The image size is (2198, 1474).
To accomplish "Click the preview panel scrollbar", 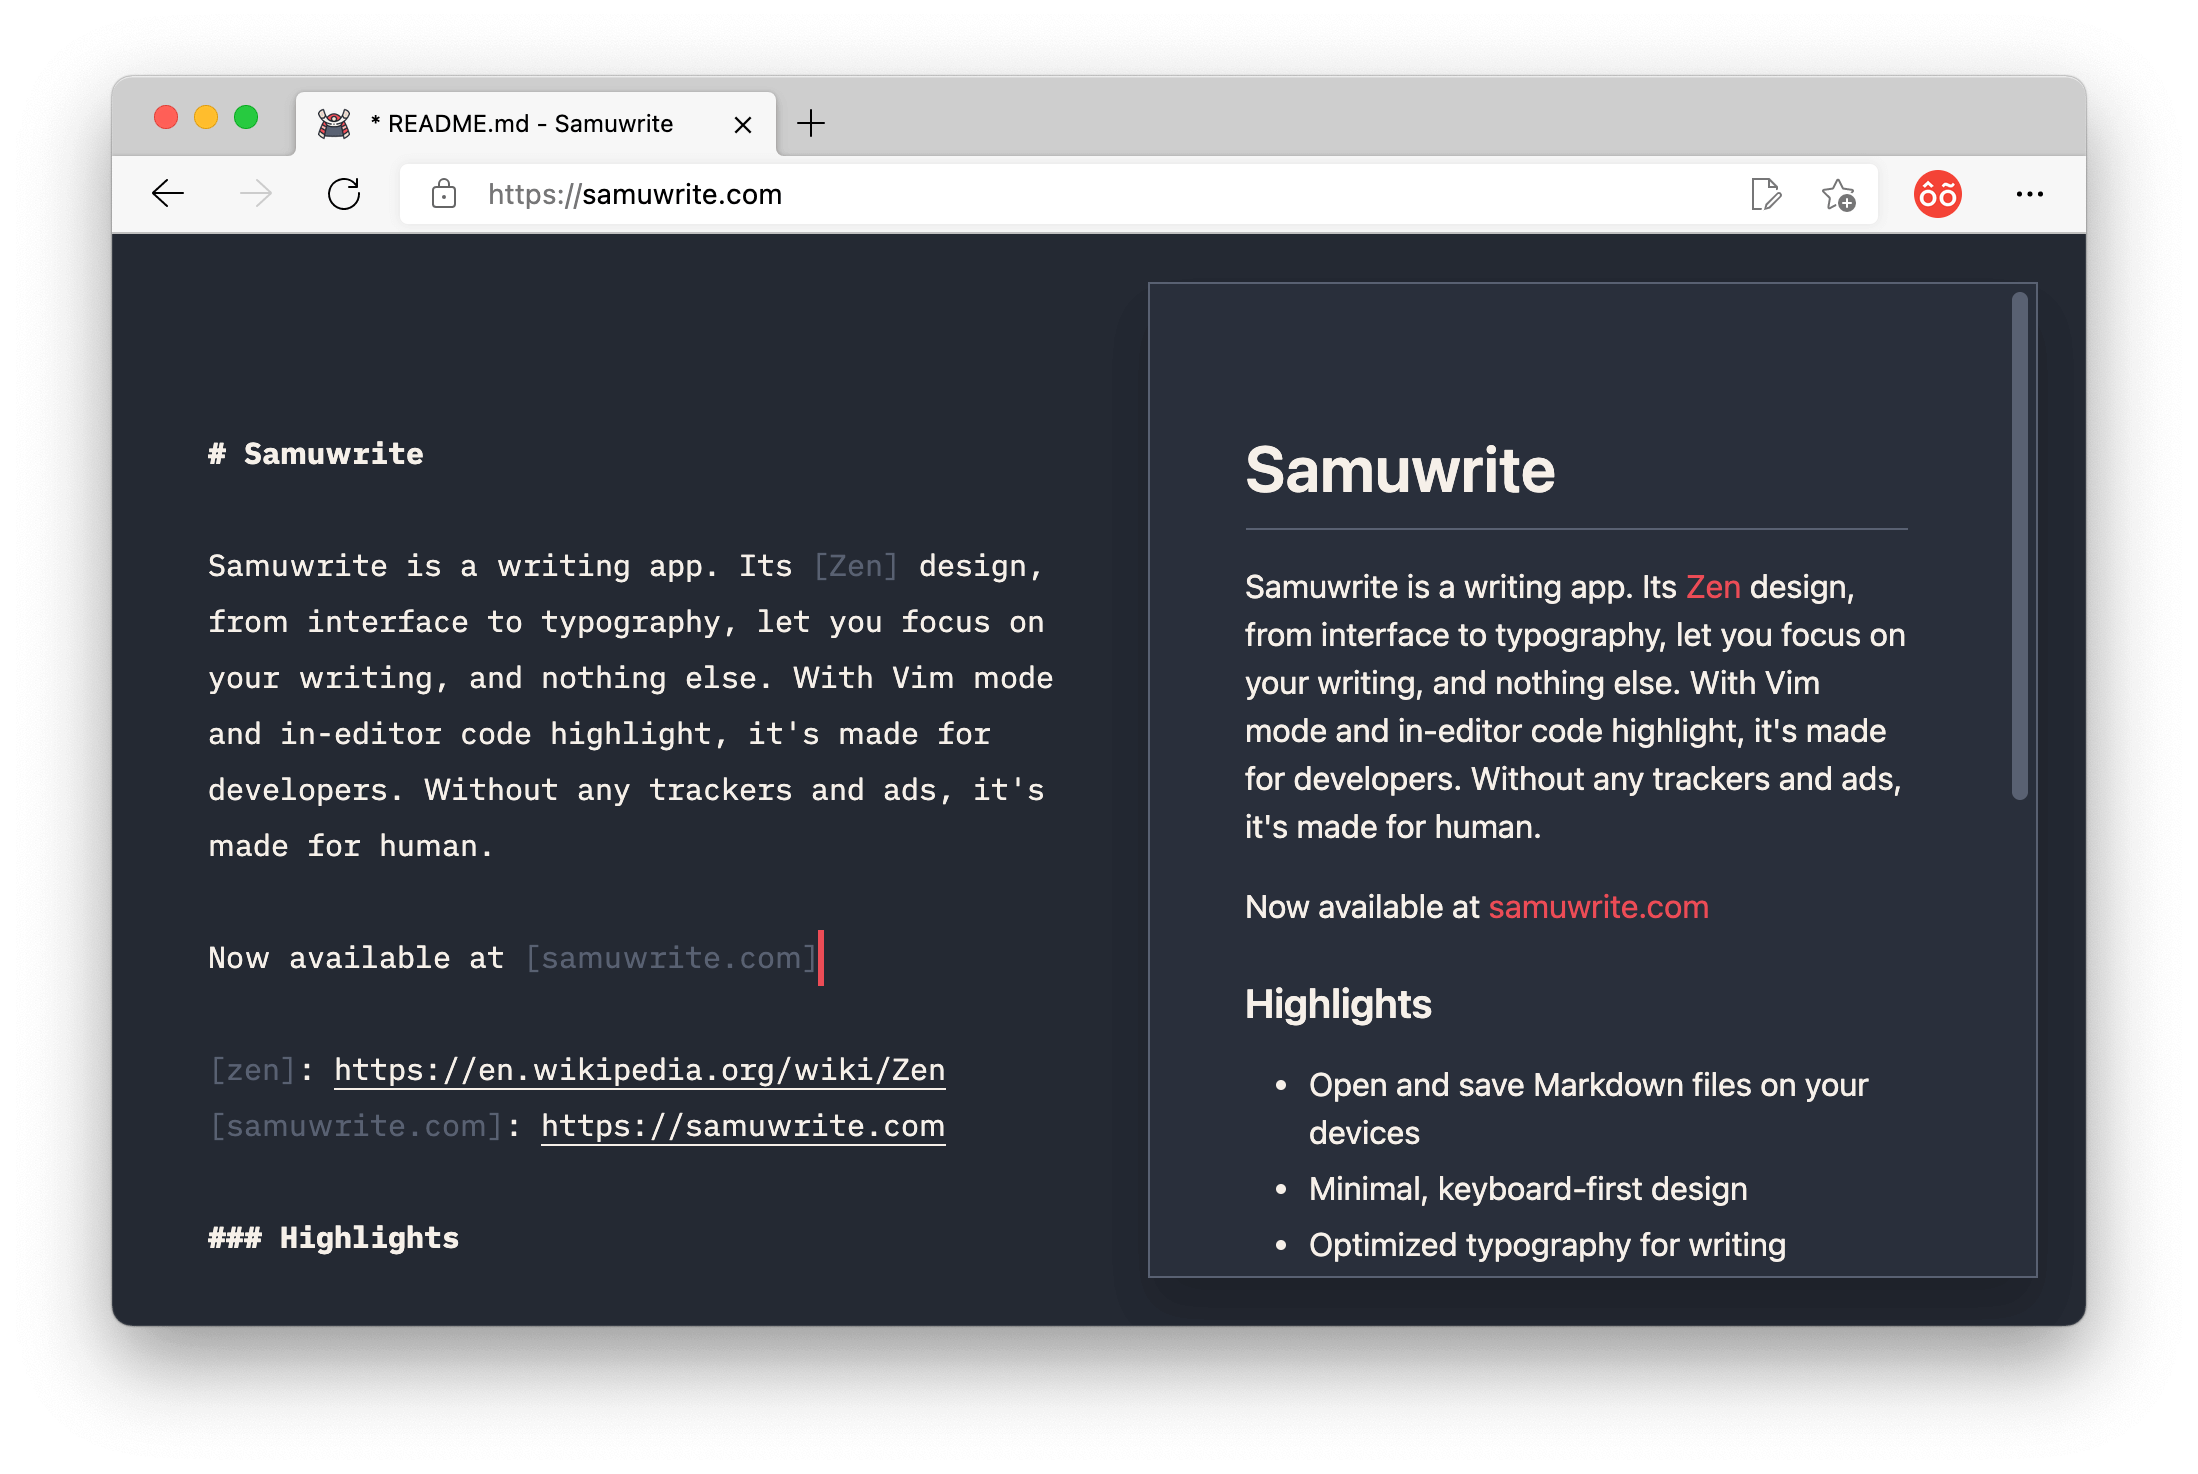I will (2019, 545).
